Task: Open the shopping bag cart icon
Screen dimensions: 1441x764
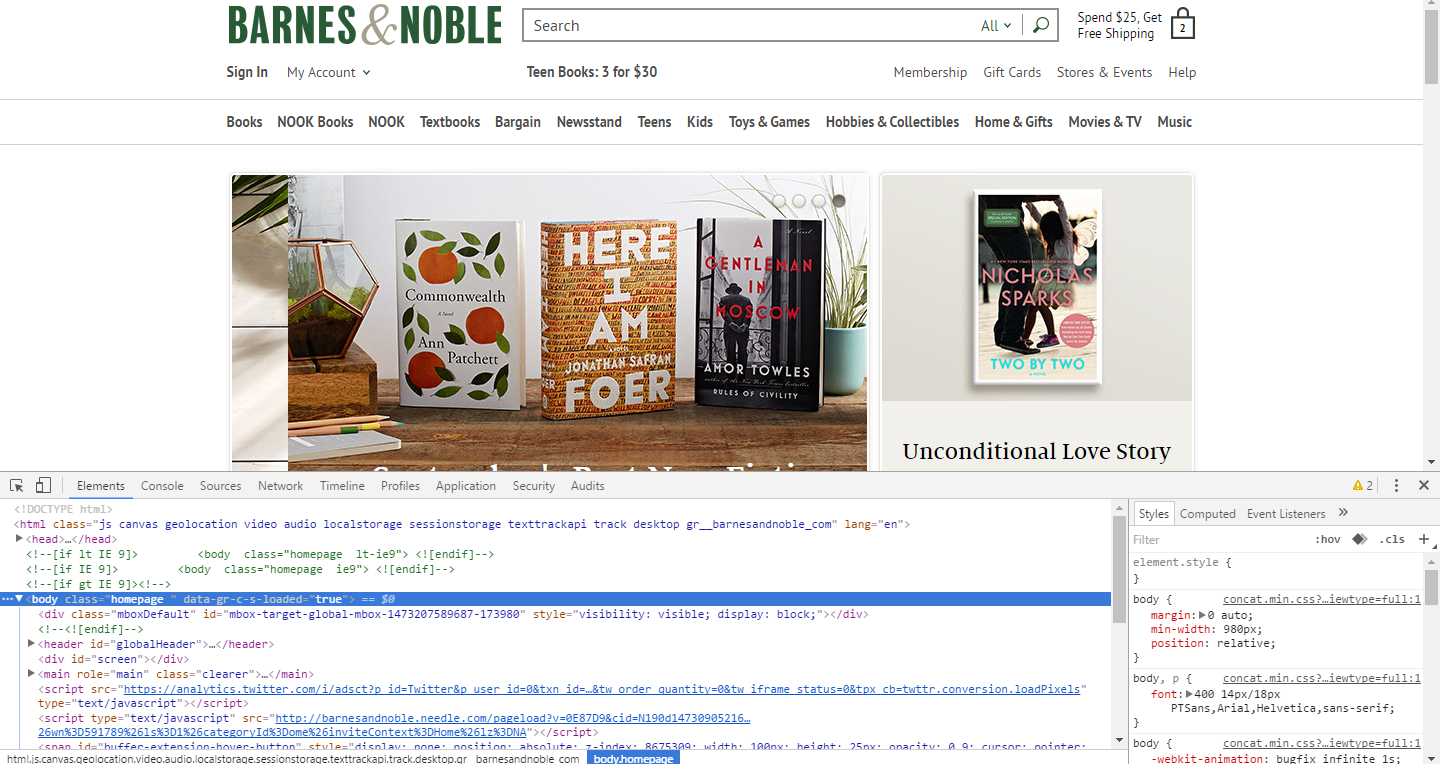Action: tap(1183, 25)
